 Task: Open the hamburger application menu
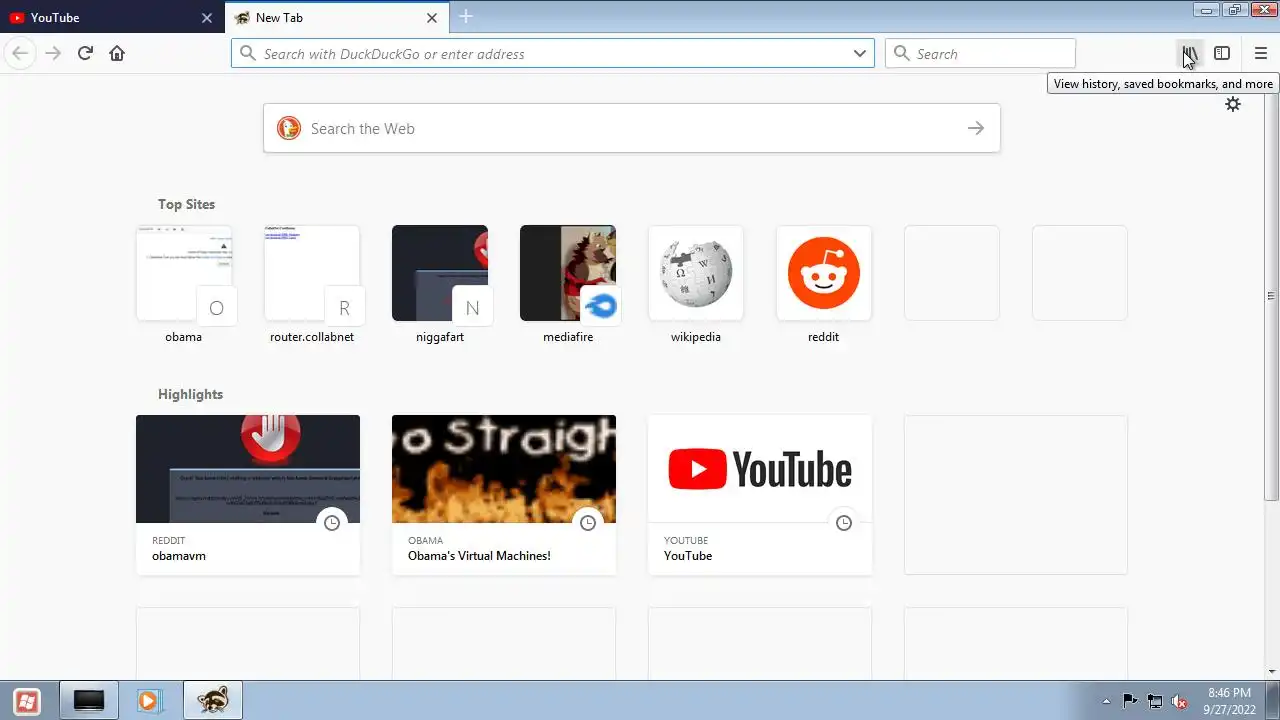[1261, 53]
